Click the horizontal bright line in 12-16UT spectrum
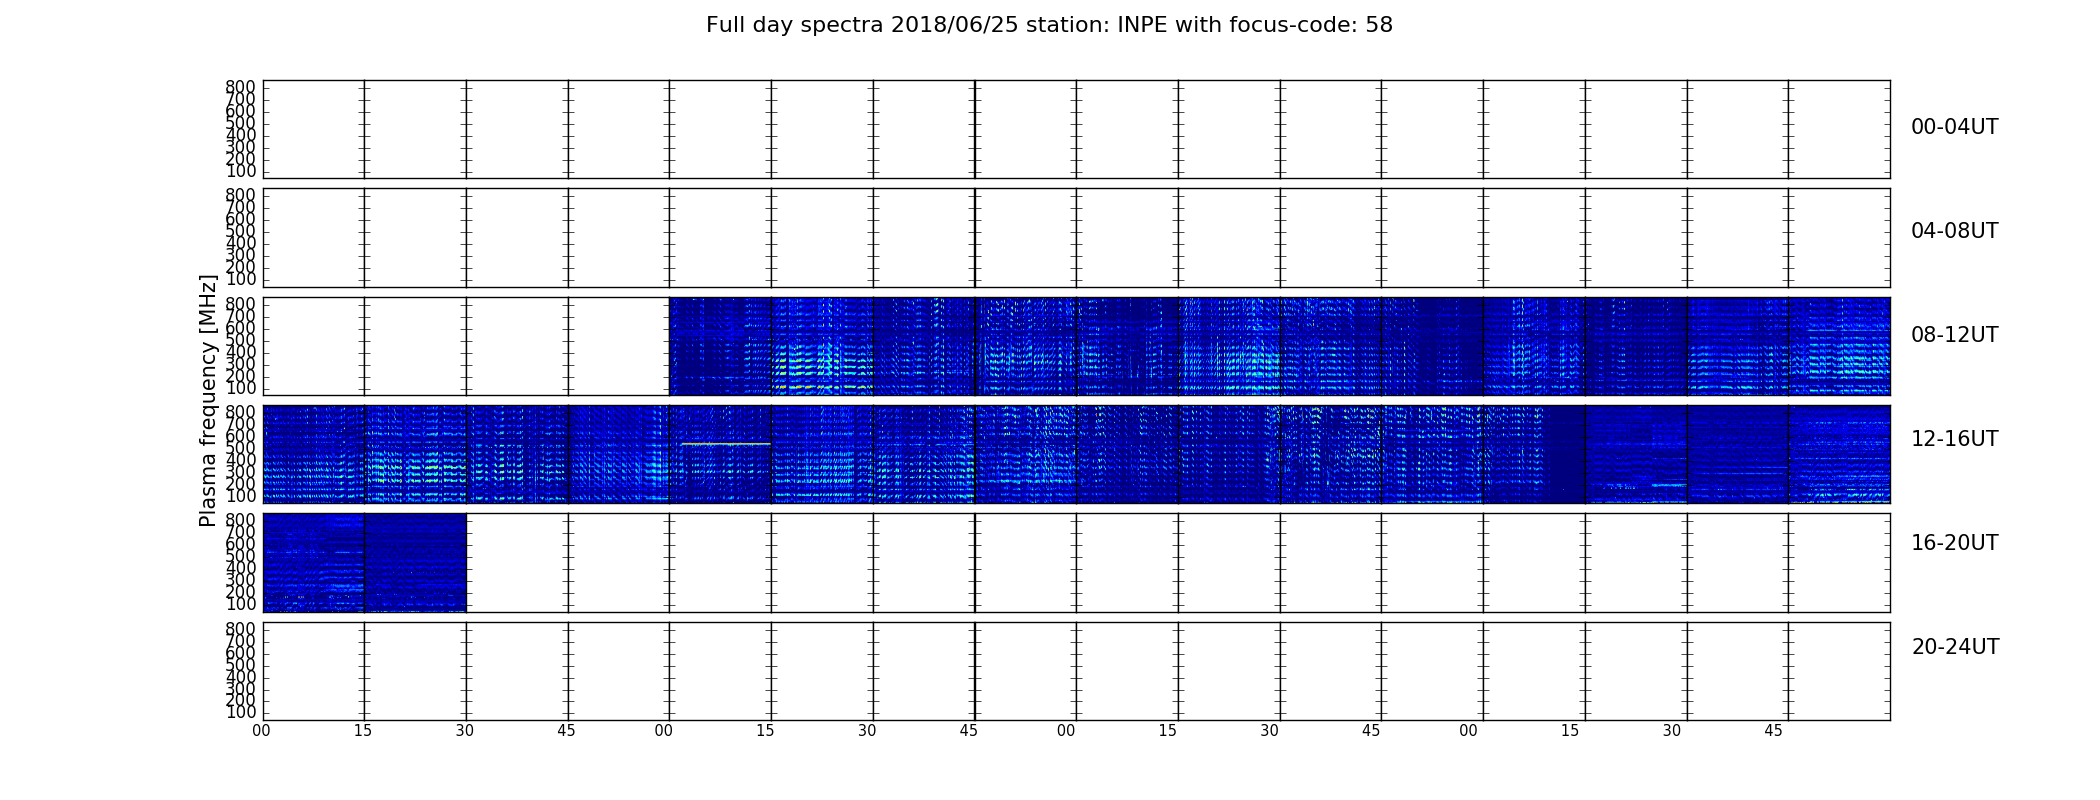Image resolution: width=2100 pixels, height=800 pixels. click(726, 443)
